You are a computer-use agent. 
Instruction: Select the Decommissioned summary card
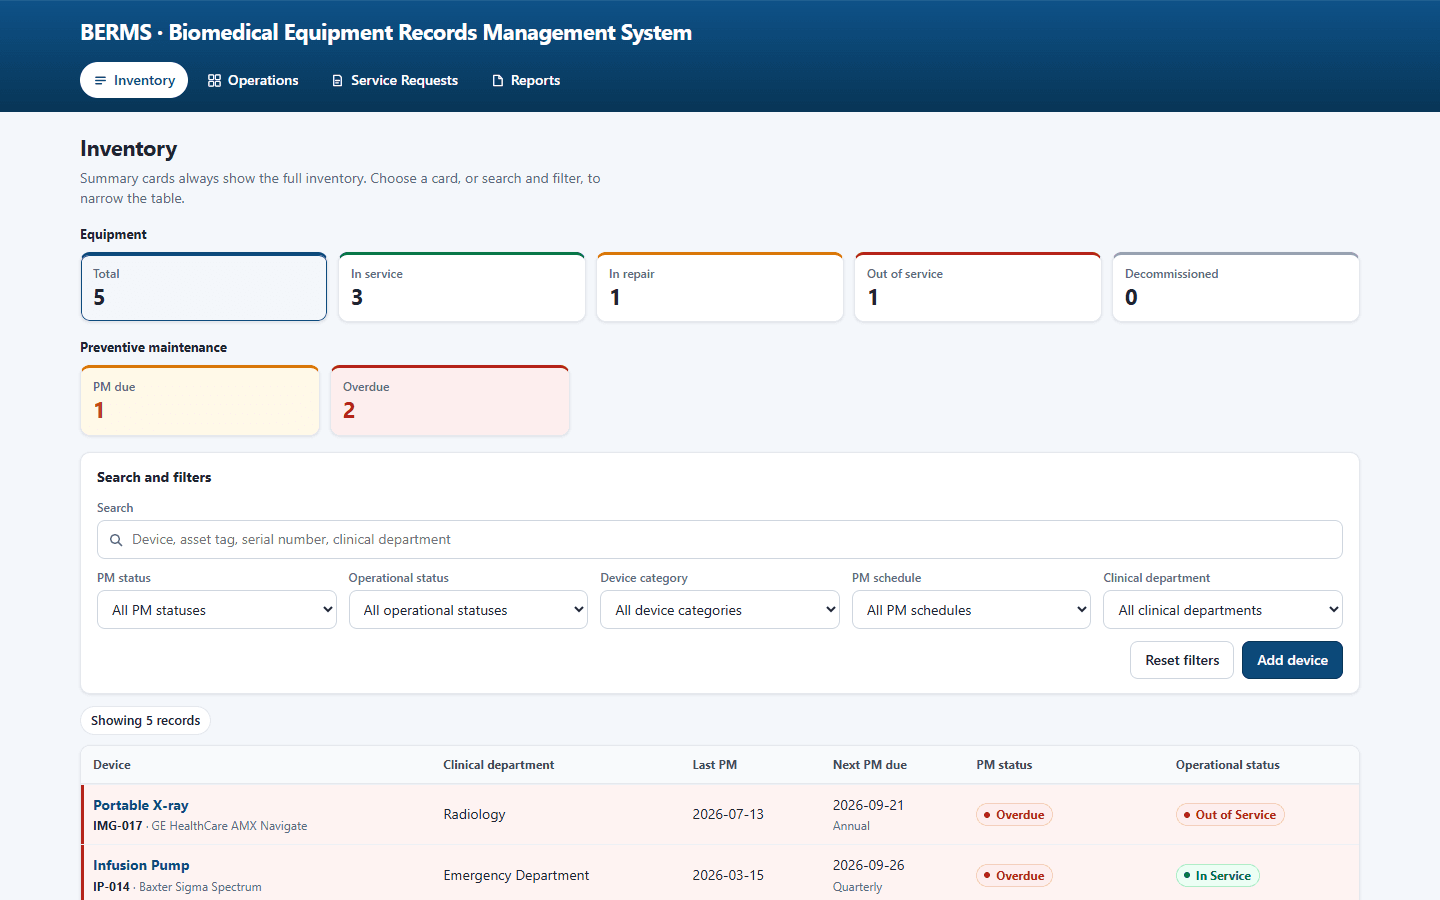click(1236, 287)
